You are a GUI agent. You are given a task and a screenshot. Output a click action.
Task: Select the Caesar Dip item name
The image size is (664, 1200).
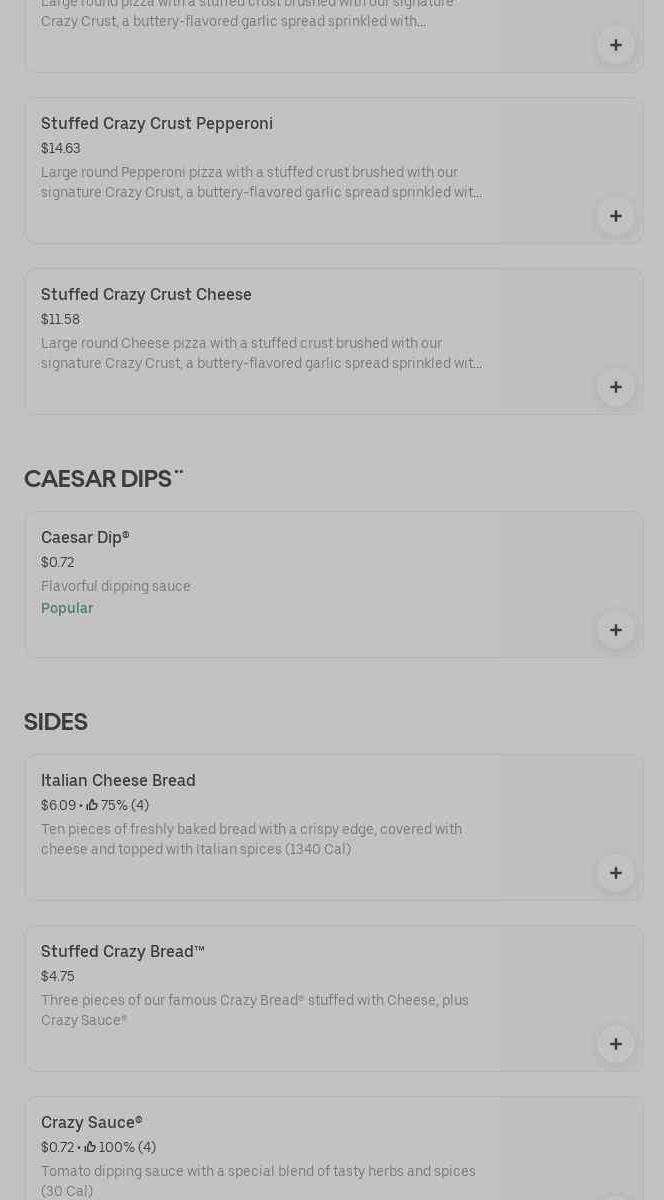point(85,538)
